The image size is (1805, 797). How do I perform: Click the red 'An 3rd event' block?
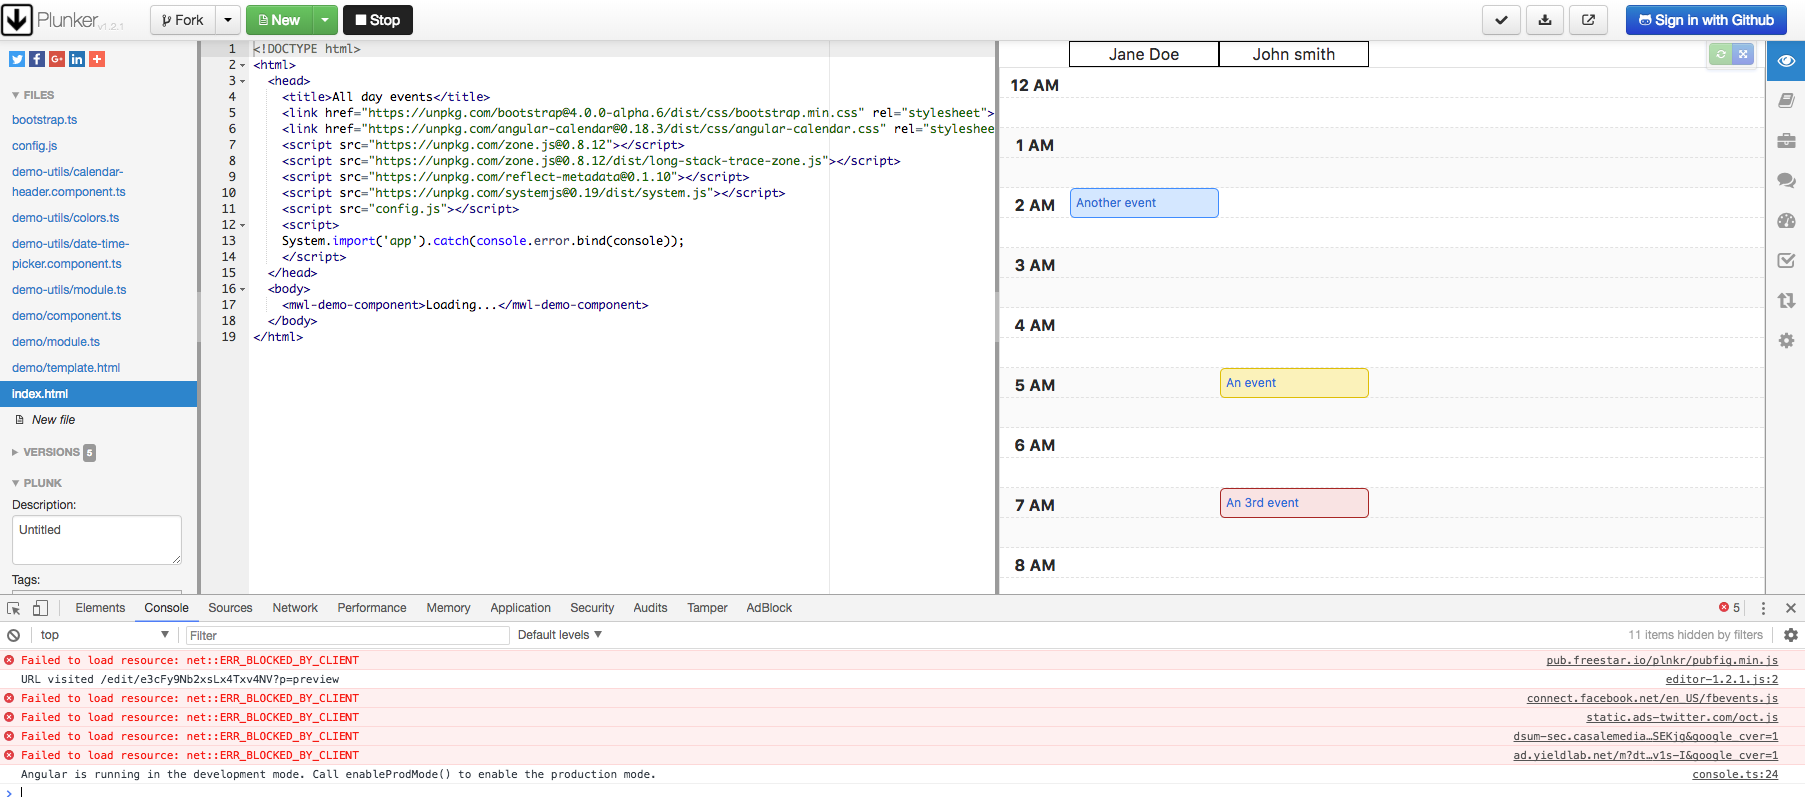pos(1294,503)
